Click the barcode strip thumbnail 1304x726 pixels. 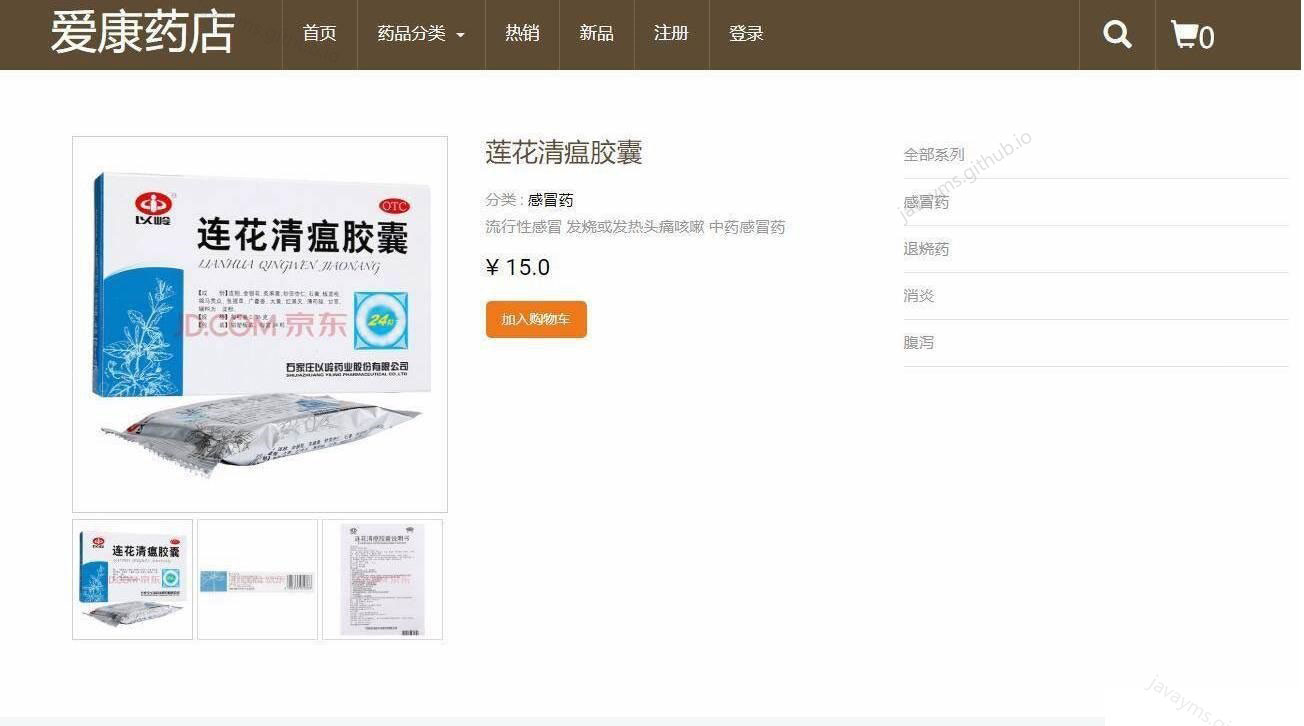pos(257,579)
